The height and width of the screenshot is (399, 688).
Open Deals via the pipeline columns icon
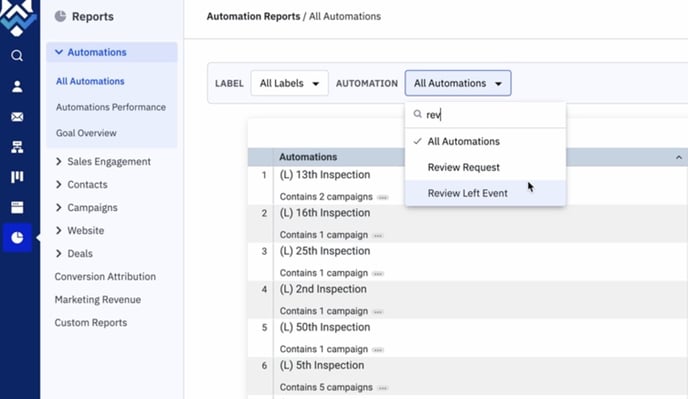tap(17, 177)
